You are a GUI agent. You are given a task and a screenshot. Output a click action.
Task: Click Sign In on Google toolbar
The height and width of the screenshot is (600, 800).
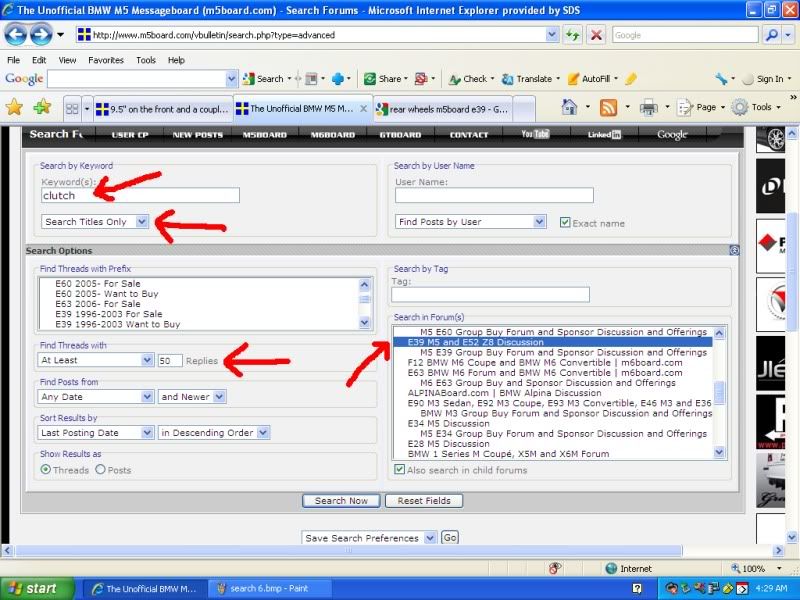point(765,79)
